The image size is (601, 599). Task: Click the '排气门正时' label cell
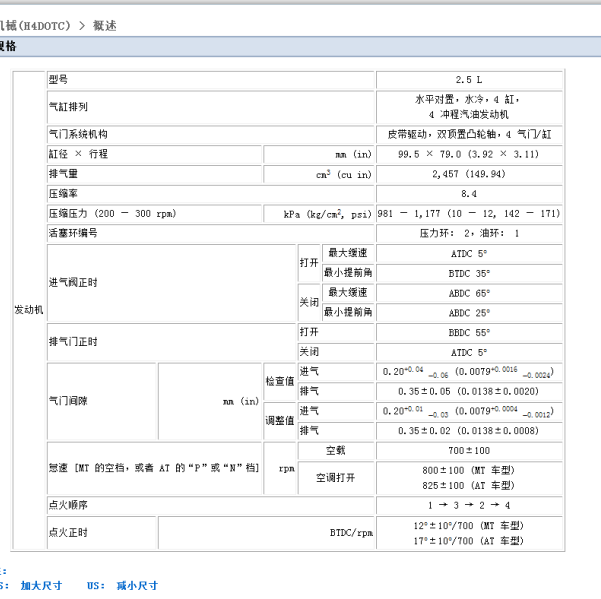pos(171,342)
